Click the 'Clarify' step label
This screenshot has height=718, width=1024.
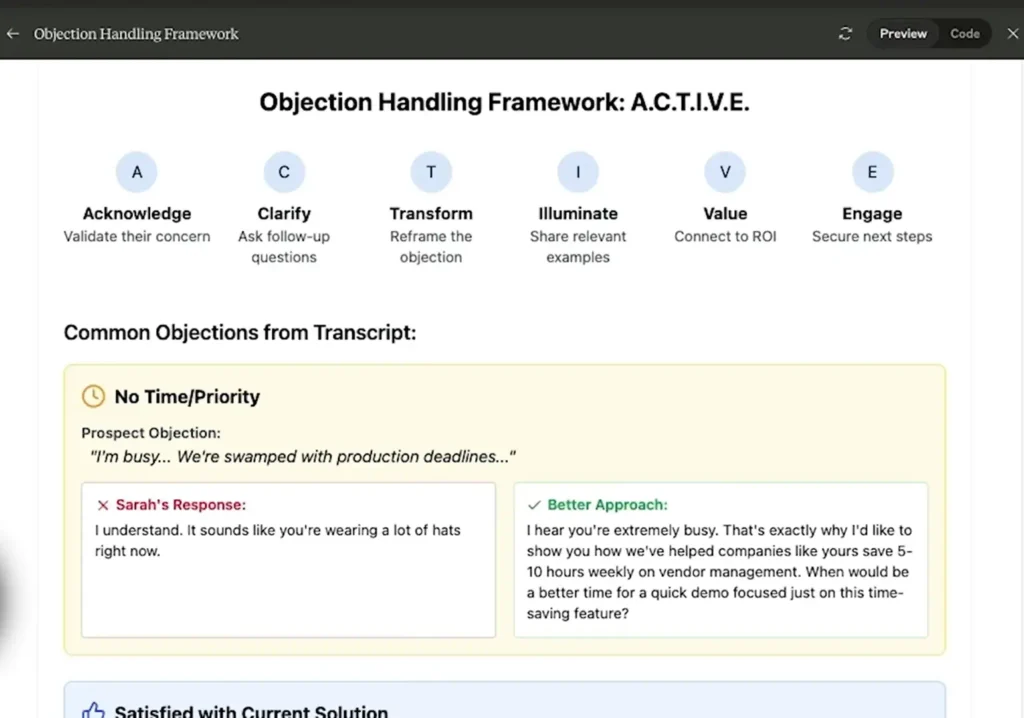pyautogui.click(x=284, y=214)
